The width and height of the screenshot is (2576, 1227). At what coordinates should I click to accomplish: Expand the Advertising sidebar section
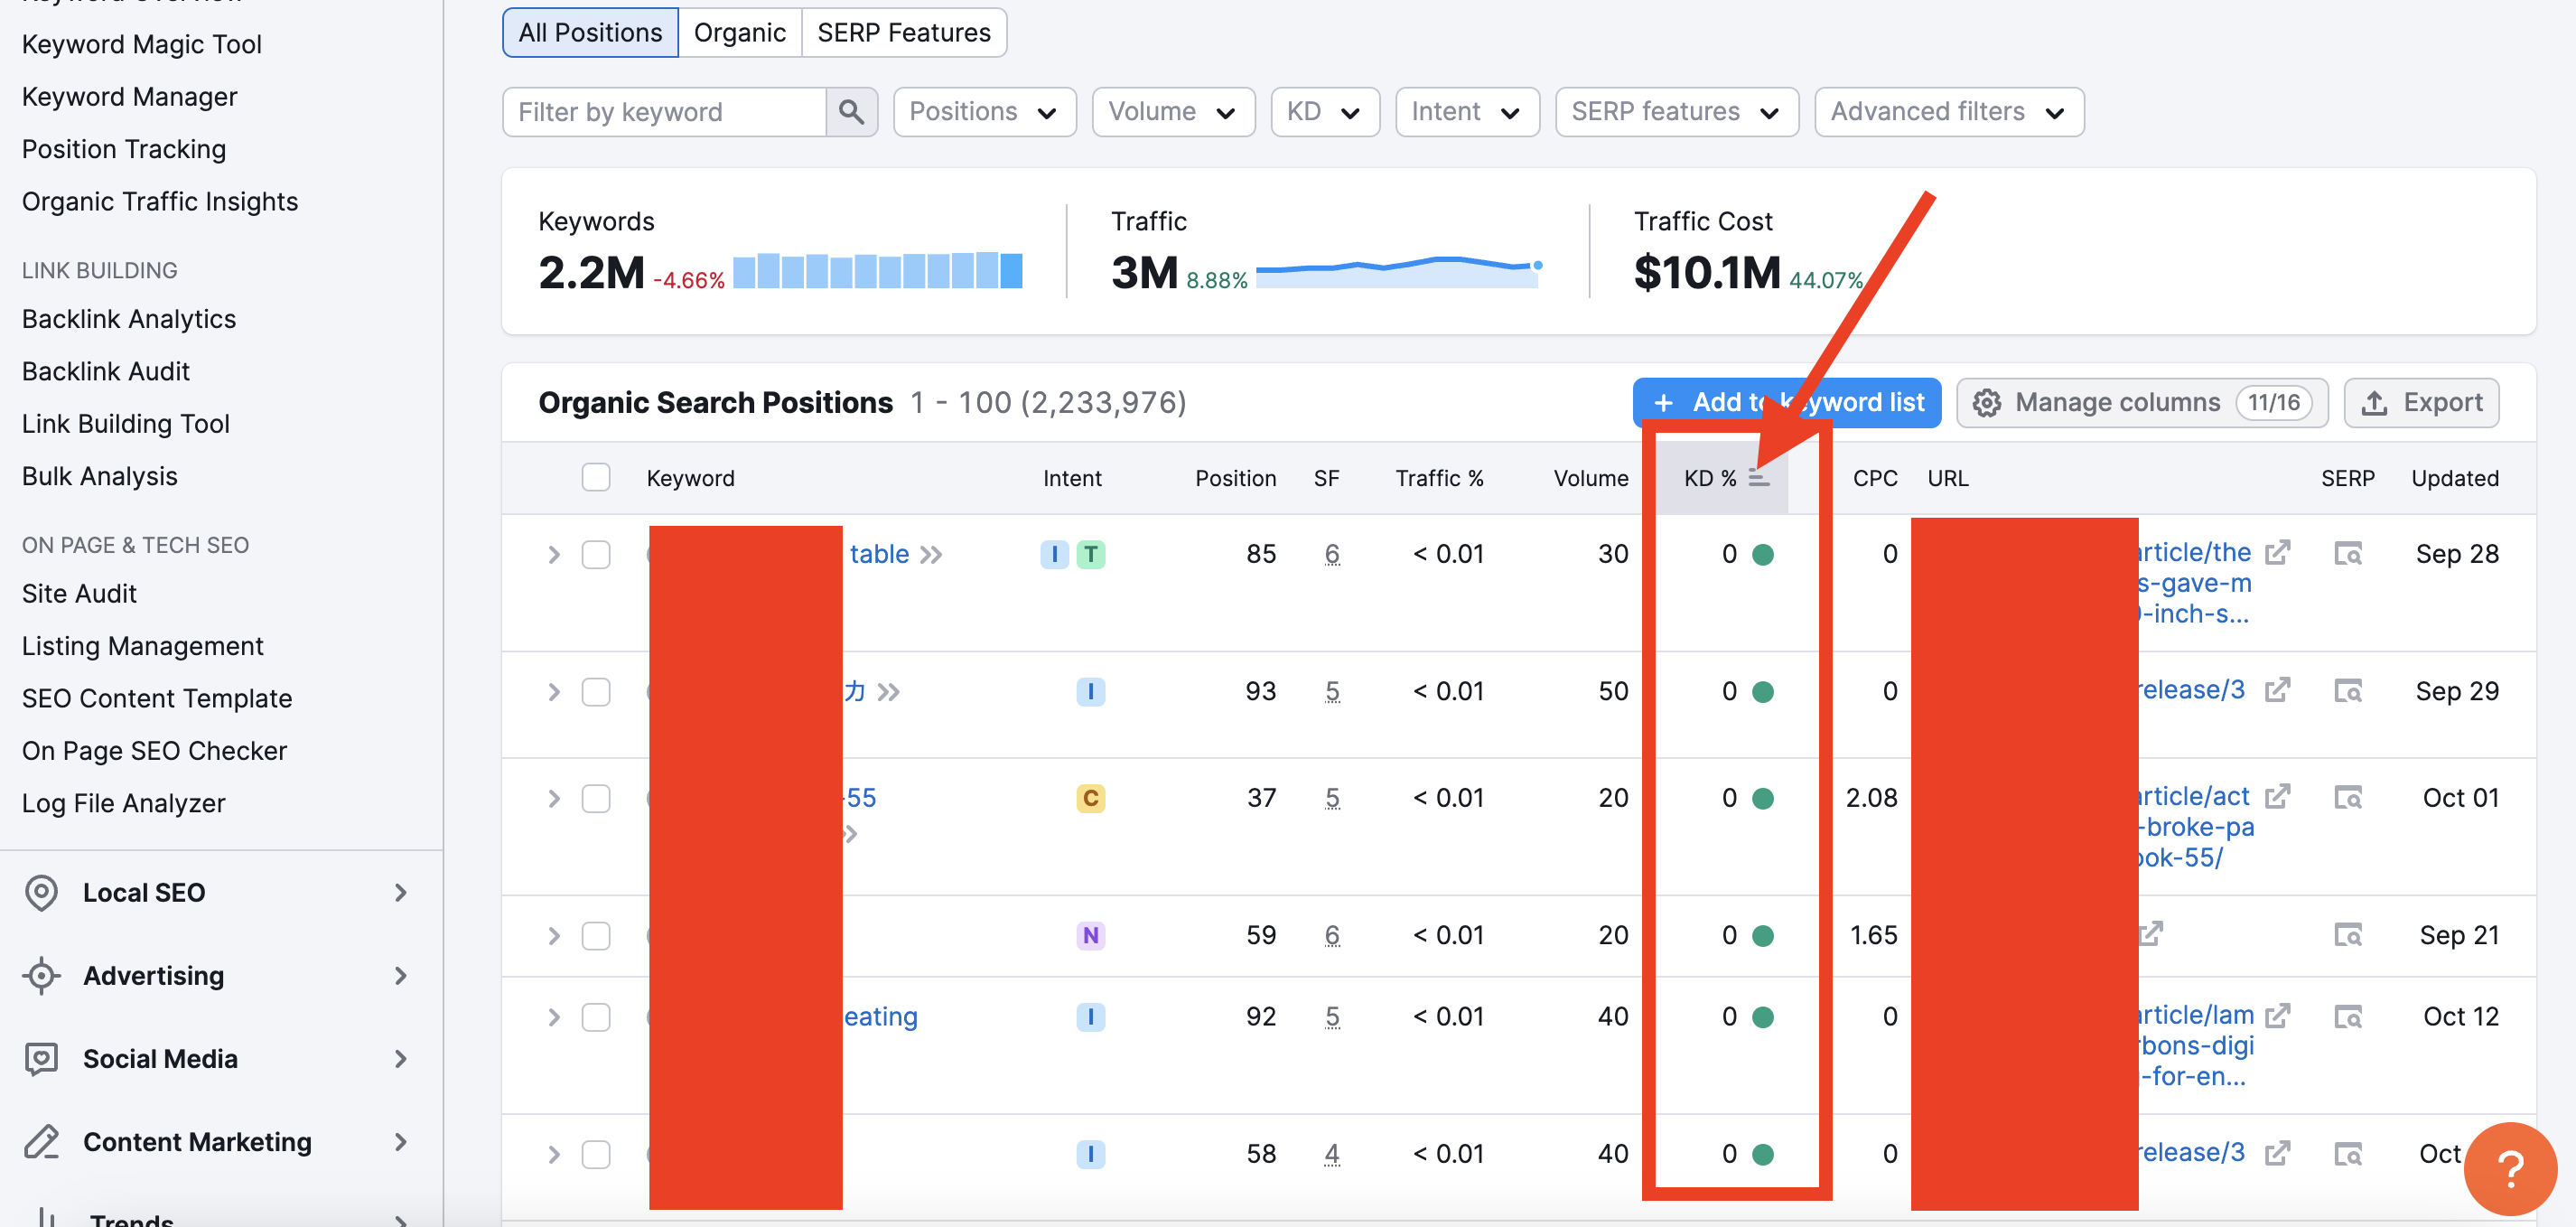pyautogui.click(x=401, y=975)
